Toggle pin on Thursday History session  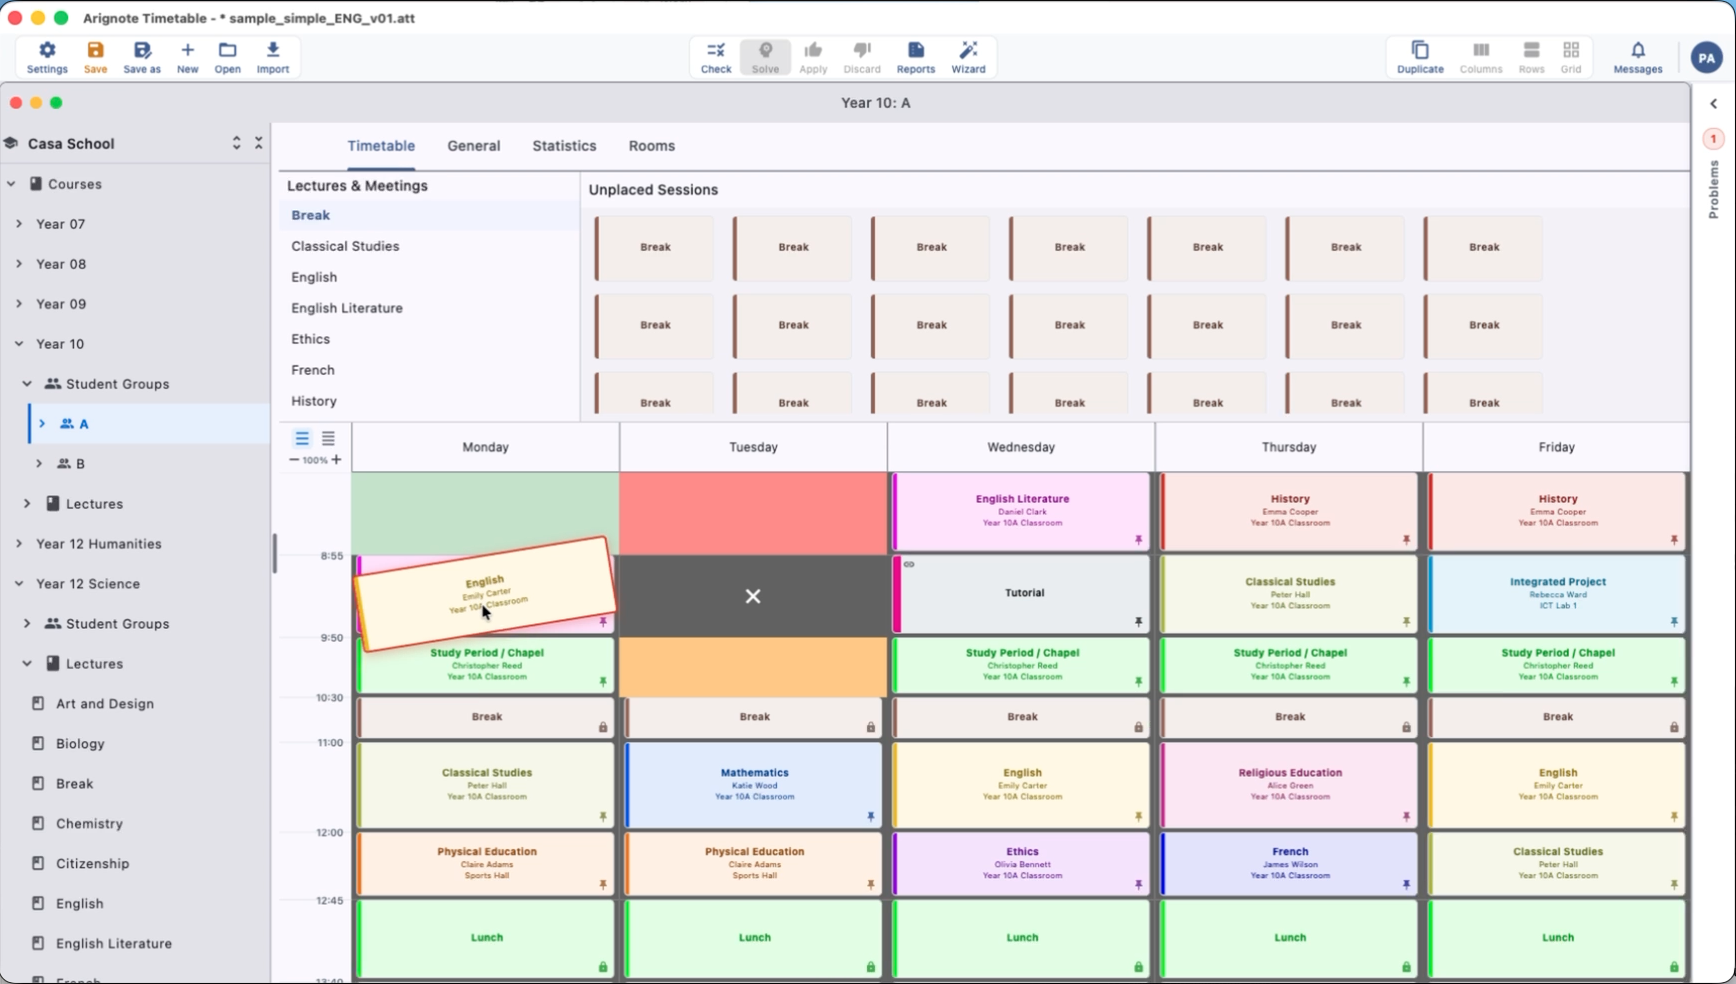tap(1406, 540)
